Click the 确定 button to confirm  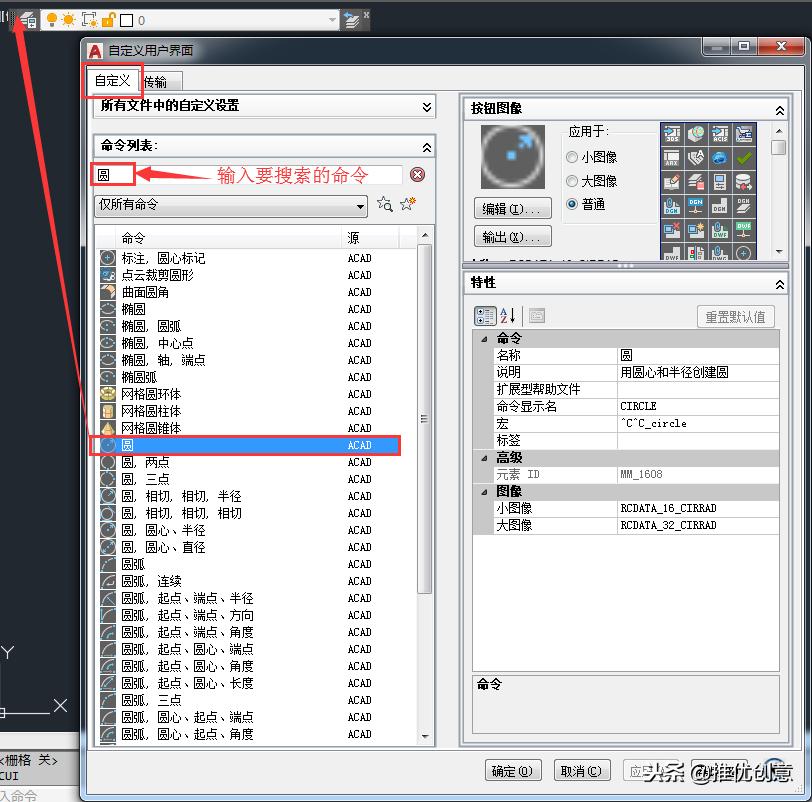pyautogui.click(x=513, y=771)
